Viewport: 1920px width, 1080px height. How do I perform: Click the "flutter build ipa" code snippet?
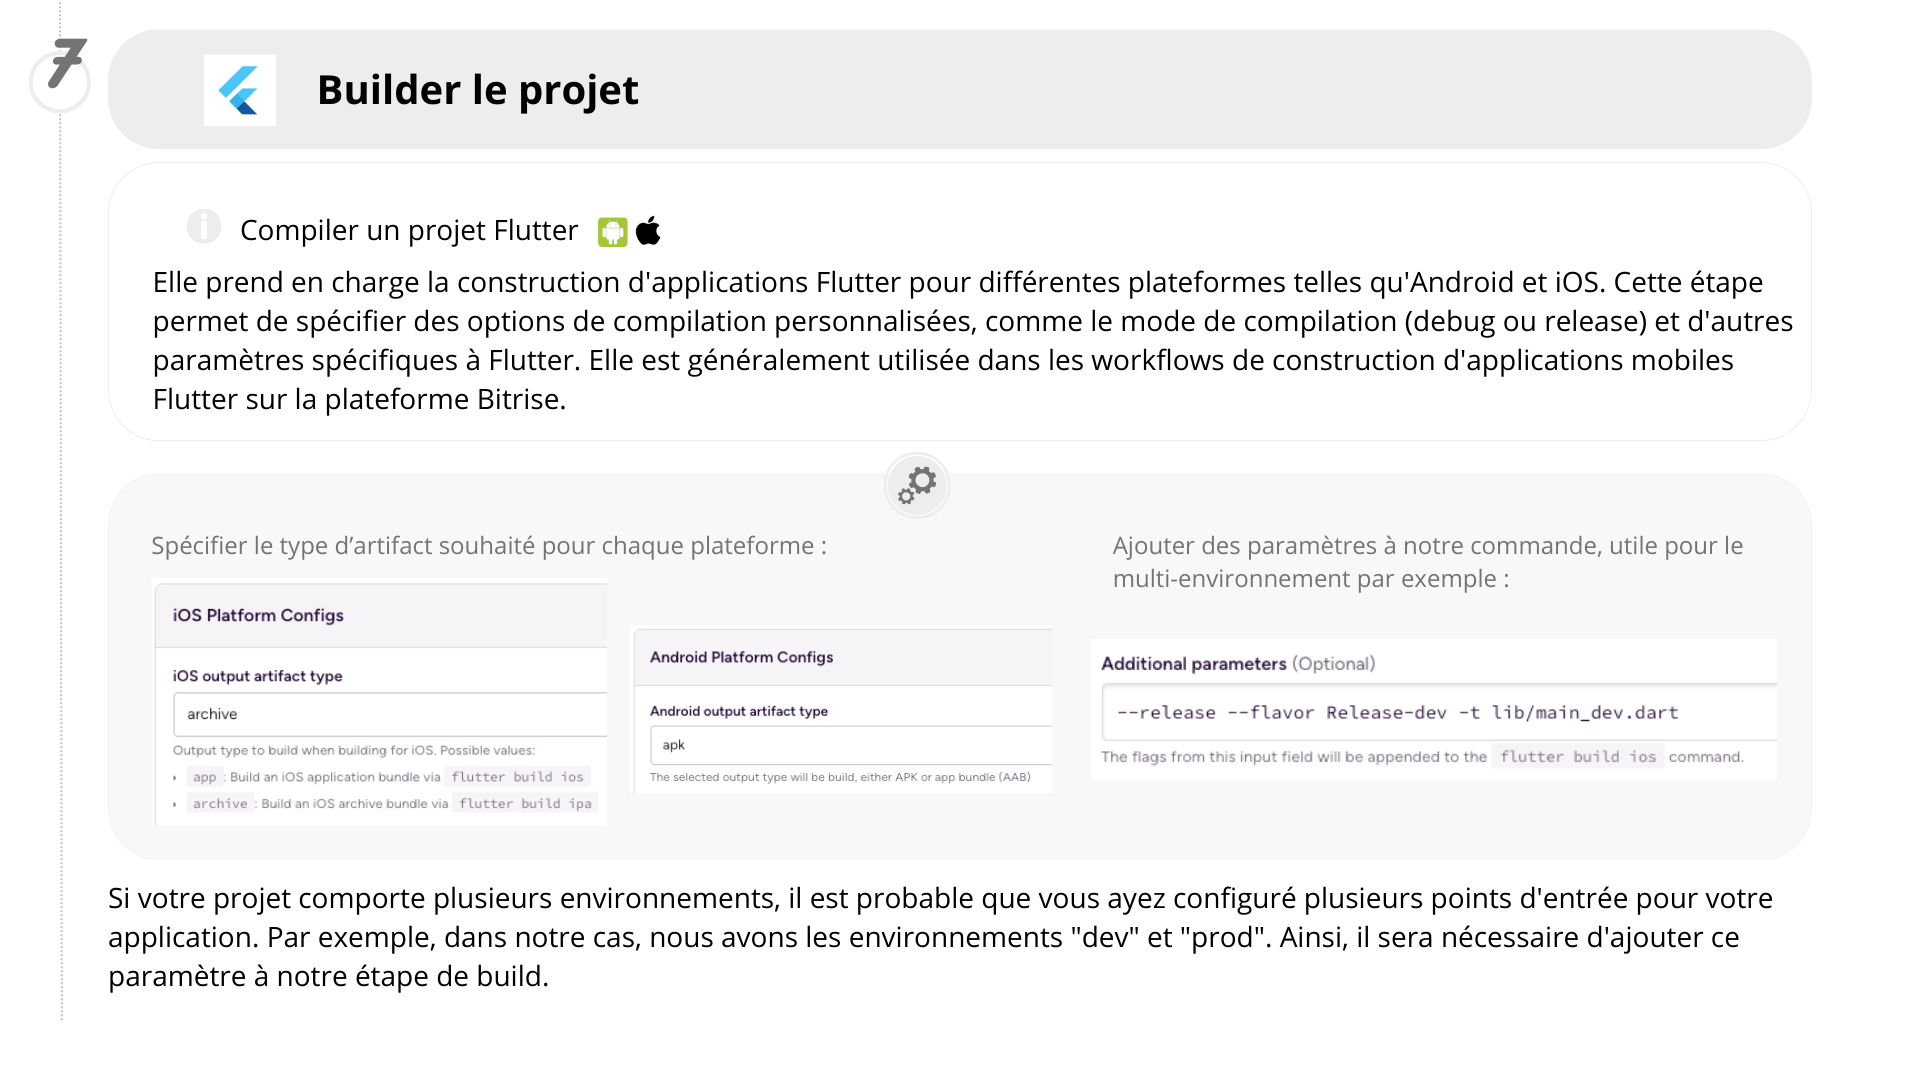click(525, 804)
